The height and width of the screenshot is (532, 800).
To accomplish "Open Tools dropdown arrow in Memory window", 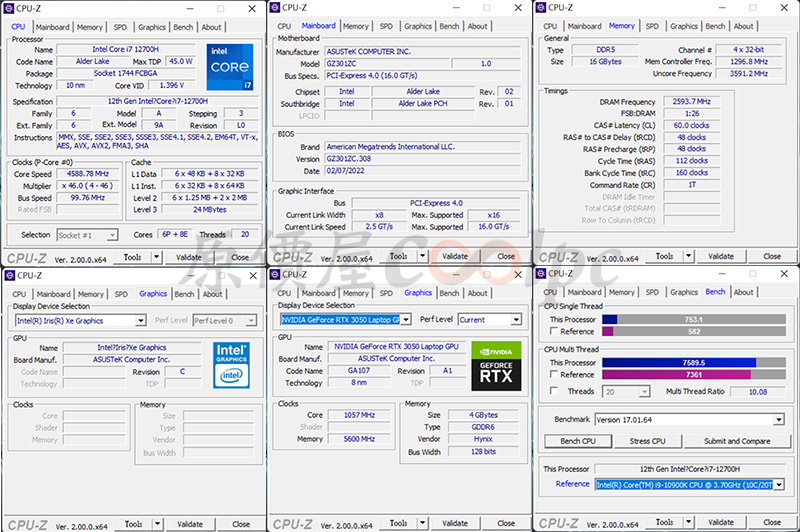I will 689,256.
